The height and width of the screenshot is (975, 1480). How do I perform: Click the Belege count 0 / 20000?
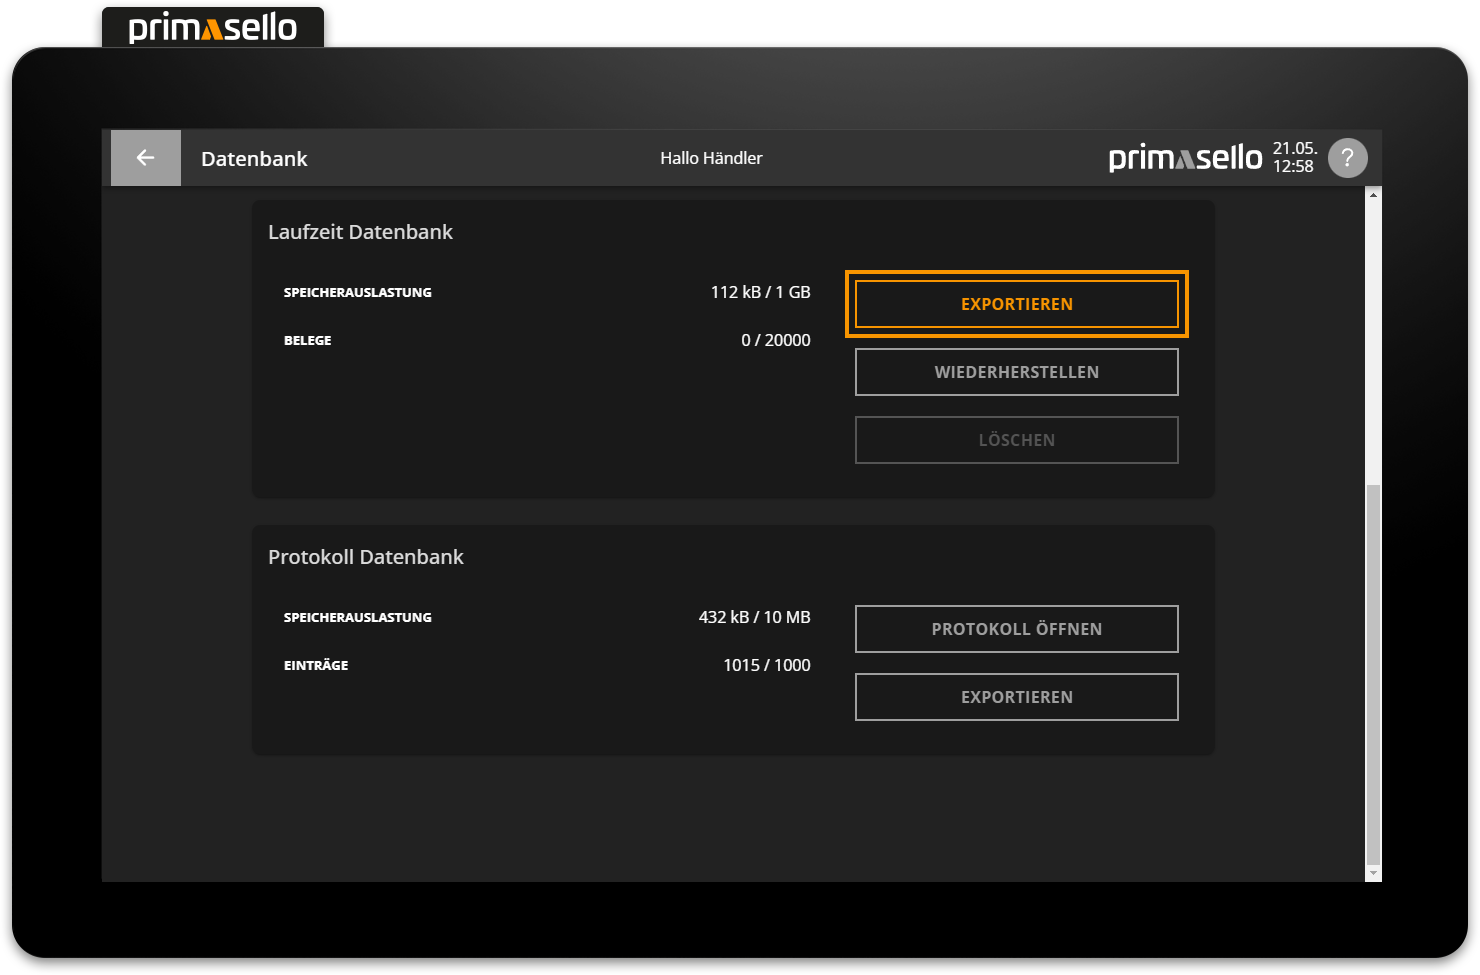point(775,340)
